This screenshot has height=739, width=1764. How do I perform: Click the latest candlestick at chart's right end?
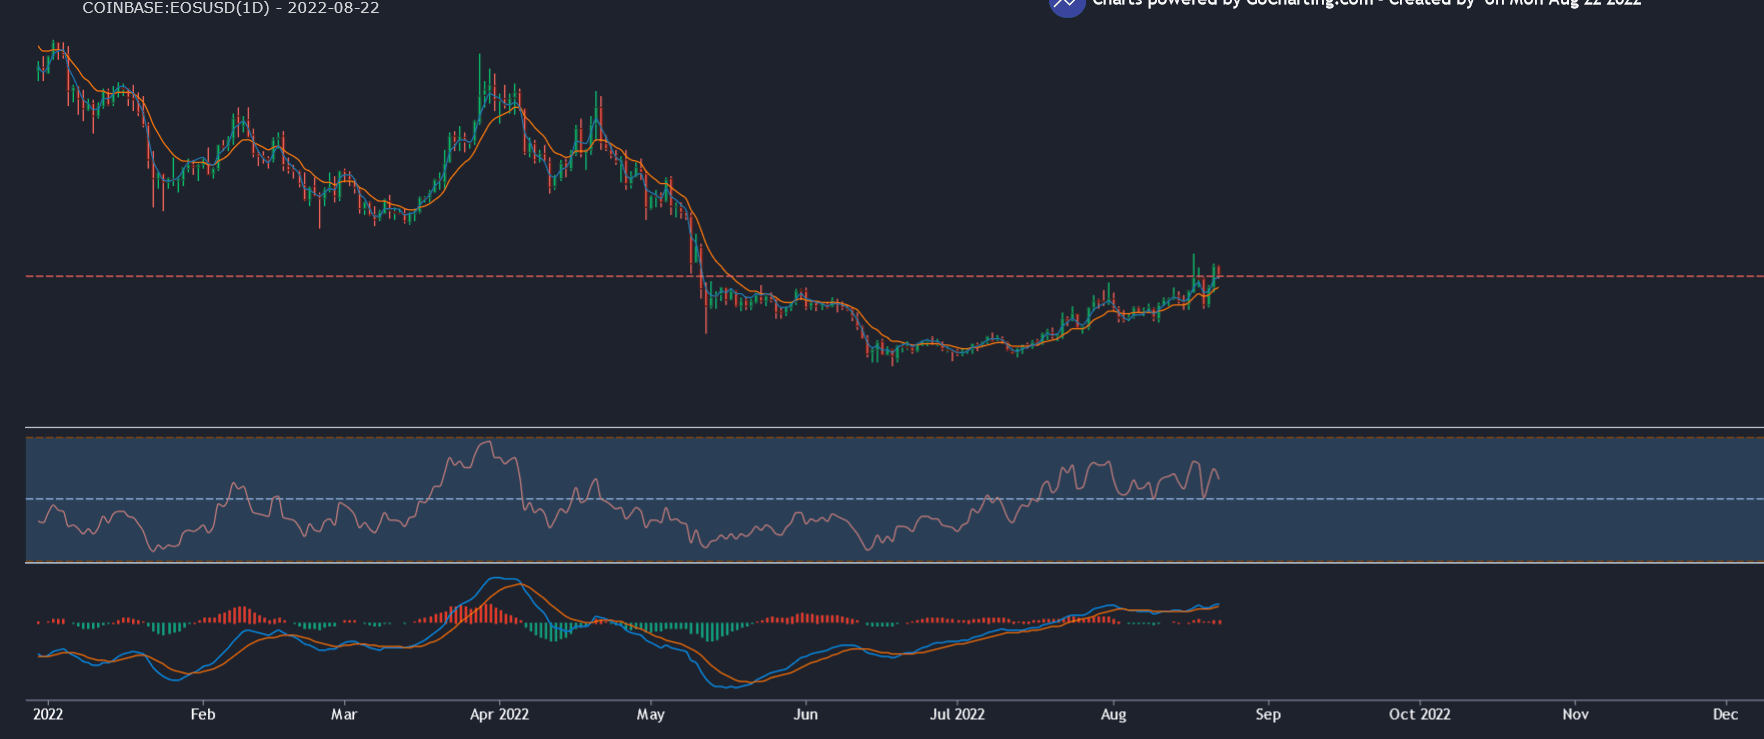coord(1217,273)
